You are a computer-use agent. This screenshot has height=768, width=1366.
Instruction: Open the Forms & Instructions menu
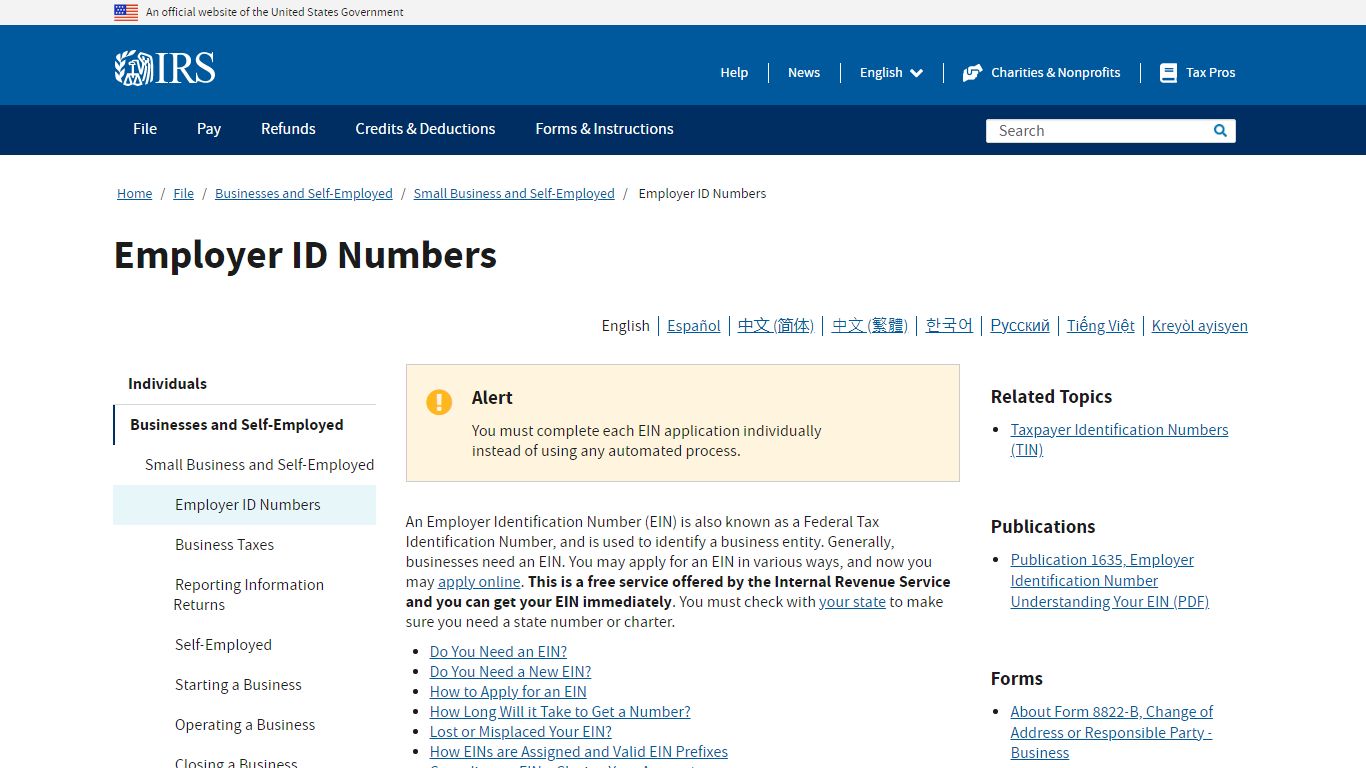[604, 129]
